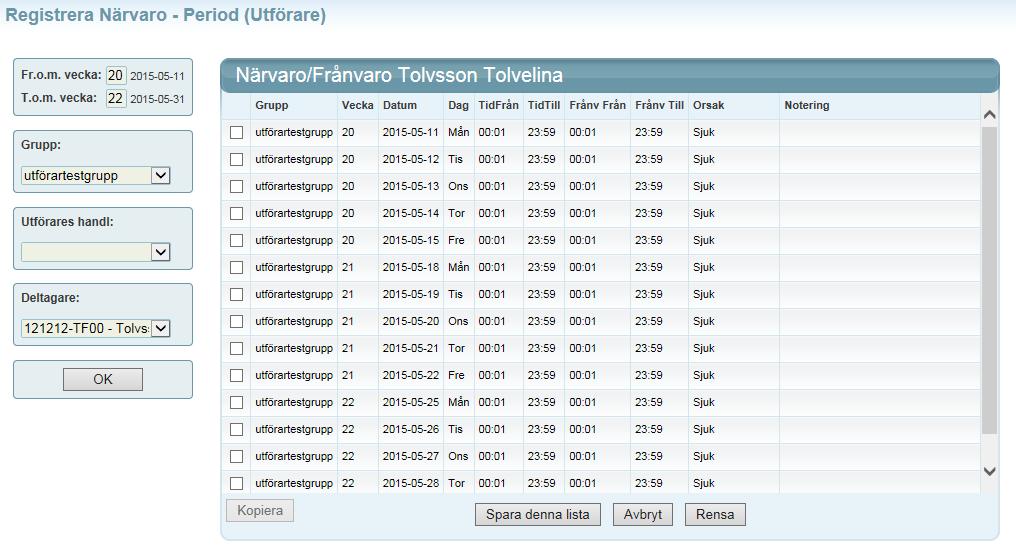Click the Avbryt button

coord(643,514)
